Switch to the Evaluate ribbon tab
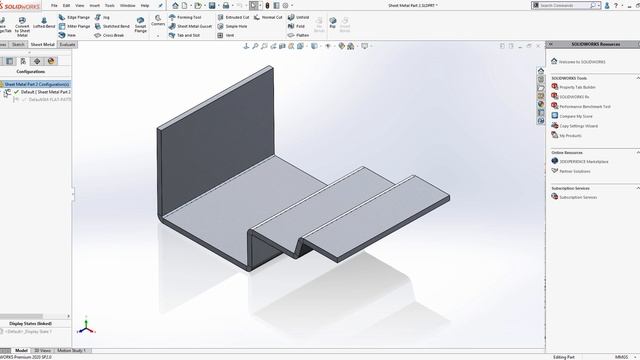The image size is (640, 360). [x=67, y=44]
